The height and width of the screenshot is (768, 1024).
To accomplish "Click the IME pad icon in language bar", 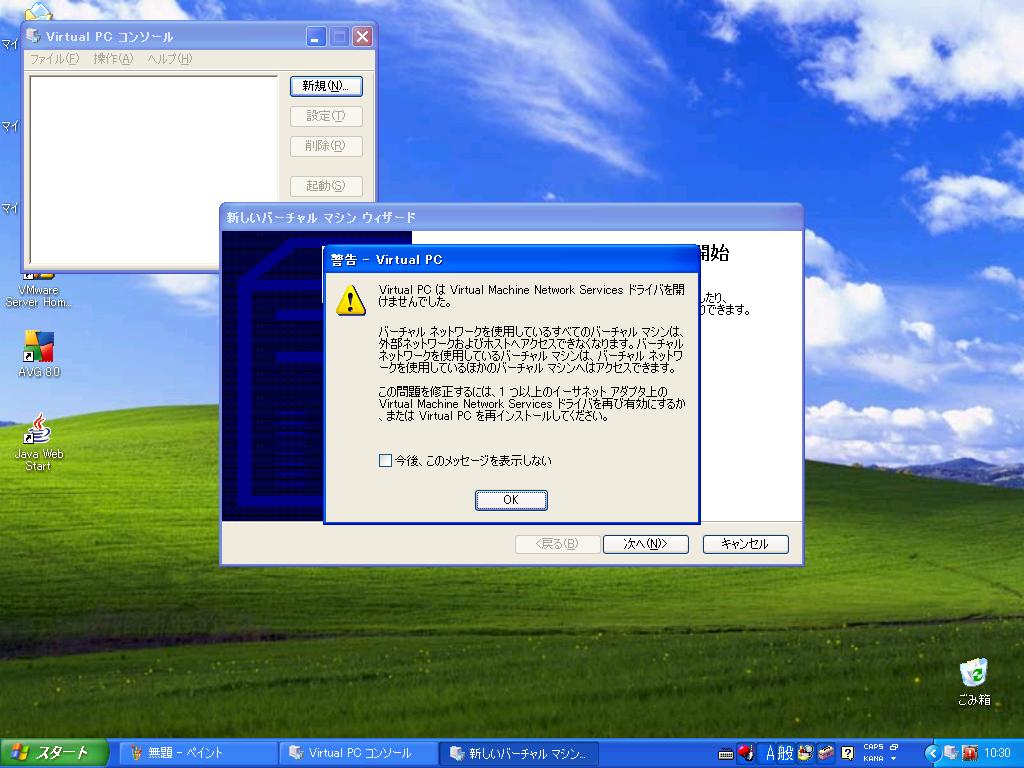I will point(805,753).
